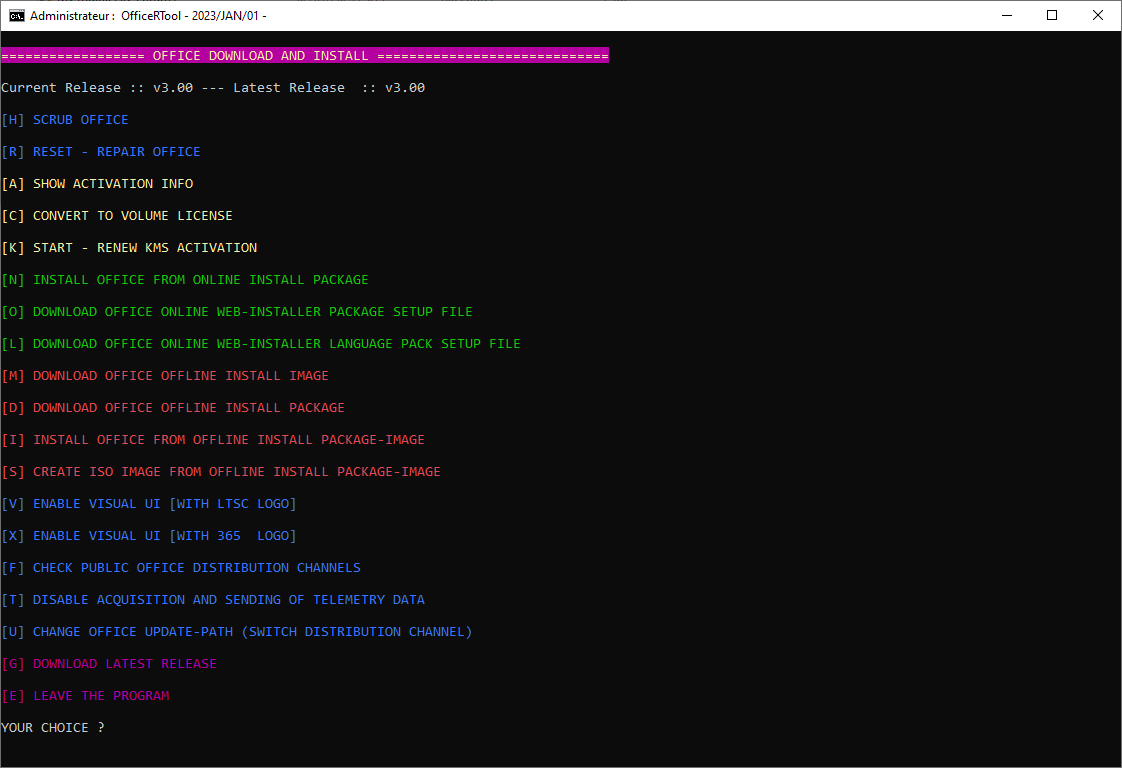Select INSTALL OFFICE FROM OFFLINE INSTALL PACKAGE-IMAGE
Image resolution: width=1122 pixels, height=768 pixels.
click(x=213, y=439)
